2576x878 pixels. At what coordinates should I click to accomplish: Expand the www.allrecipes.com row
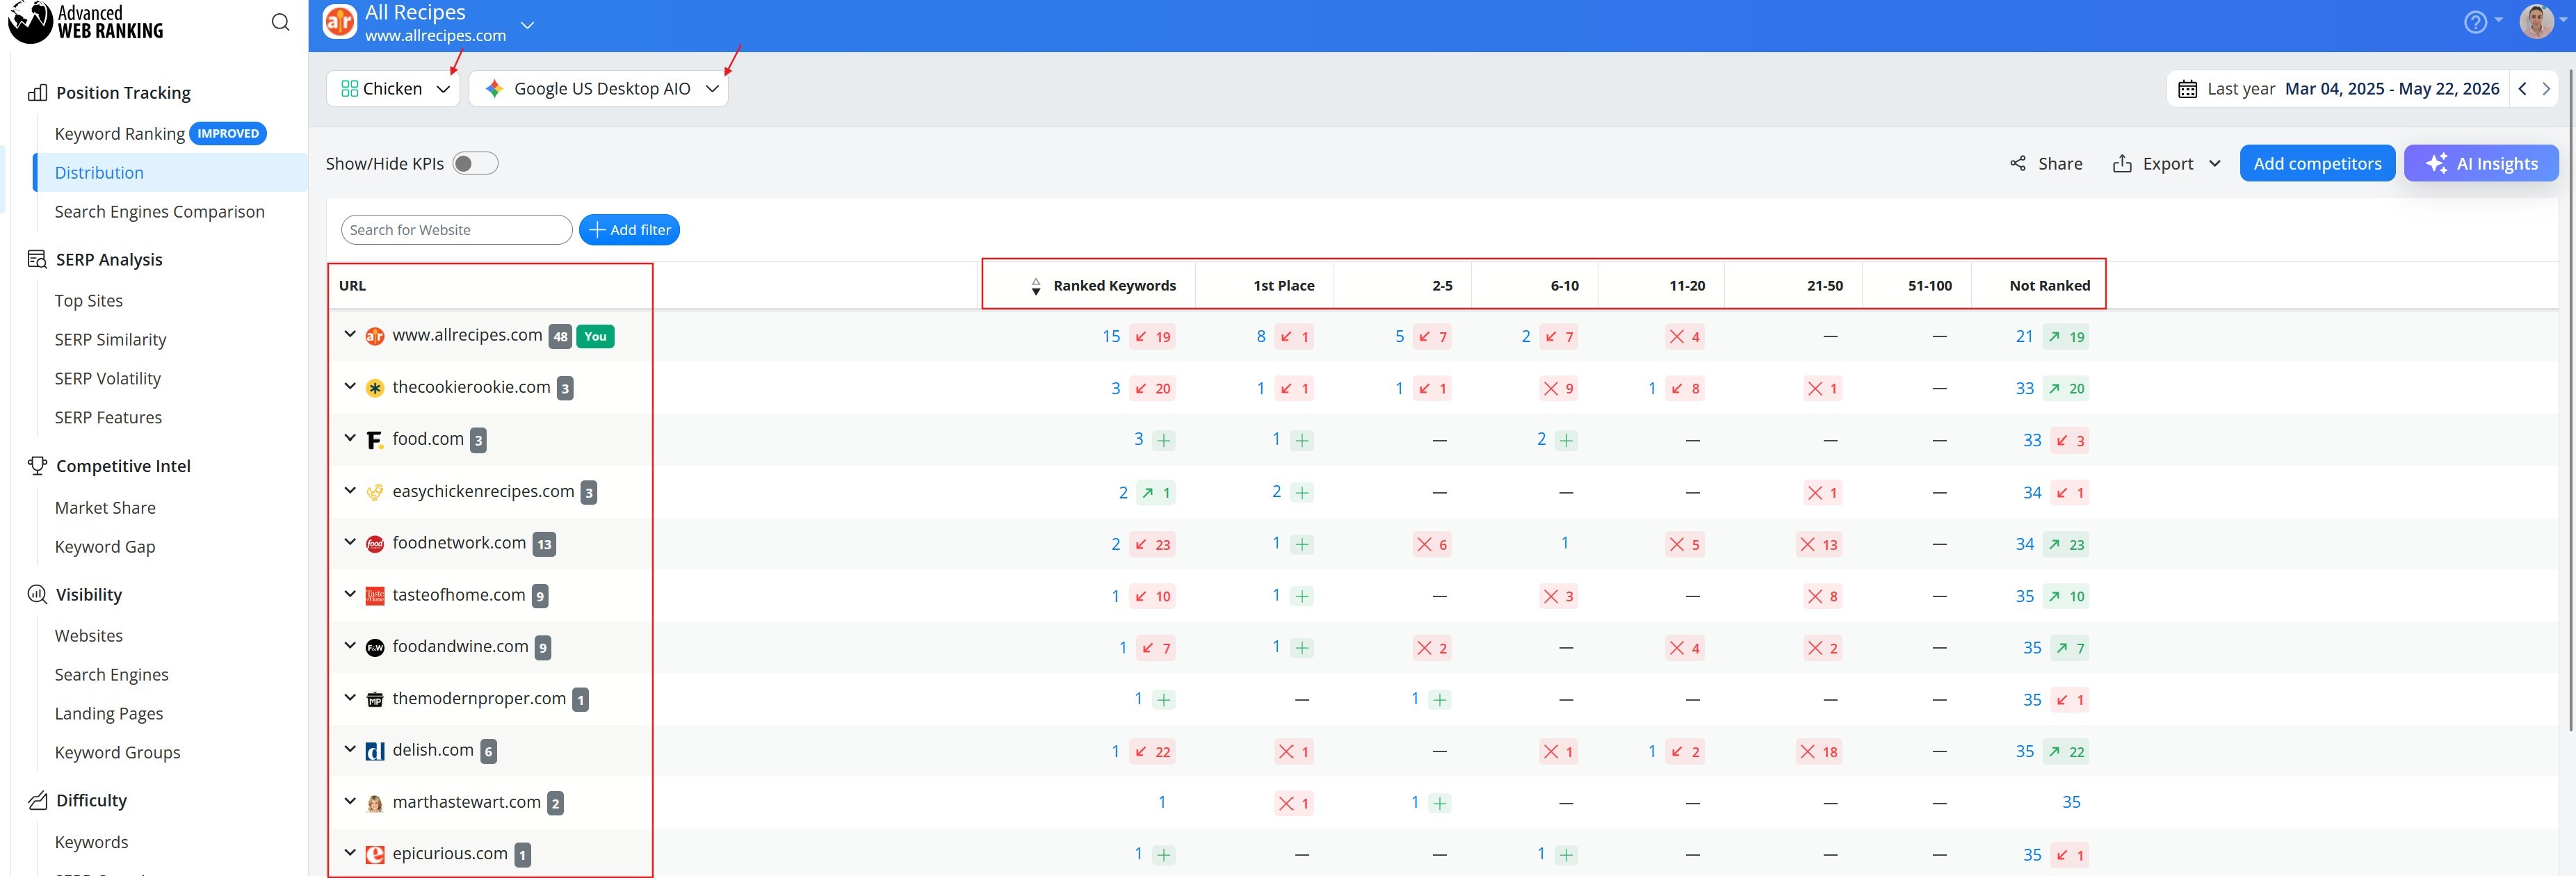coord(350,335)
